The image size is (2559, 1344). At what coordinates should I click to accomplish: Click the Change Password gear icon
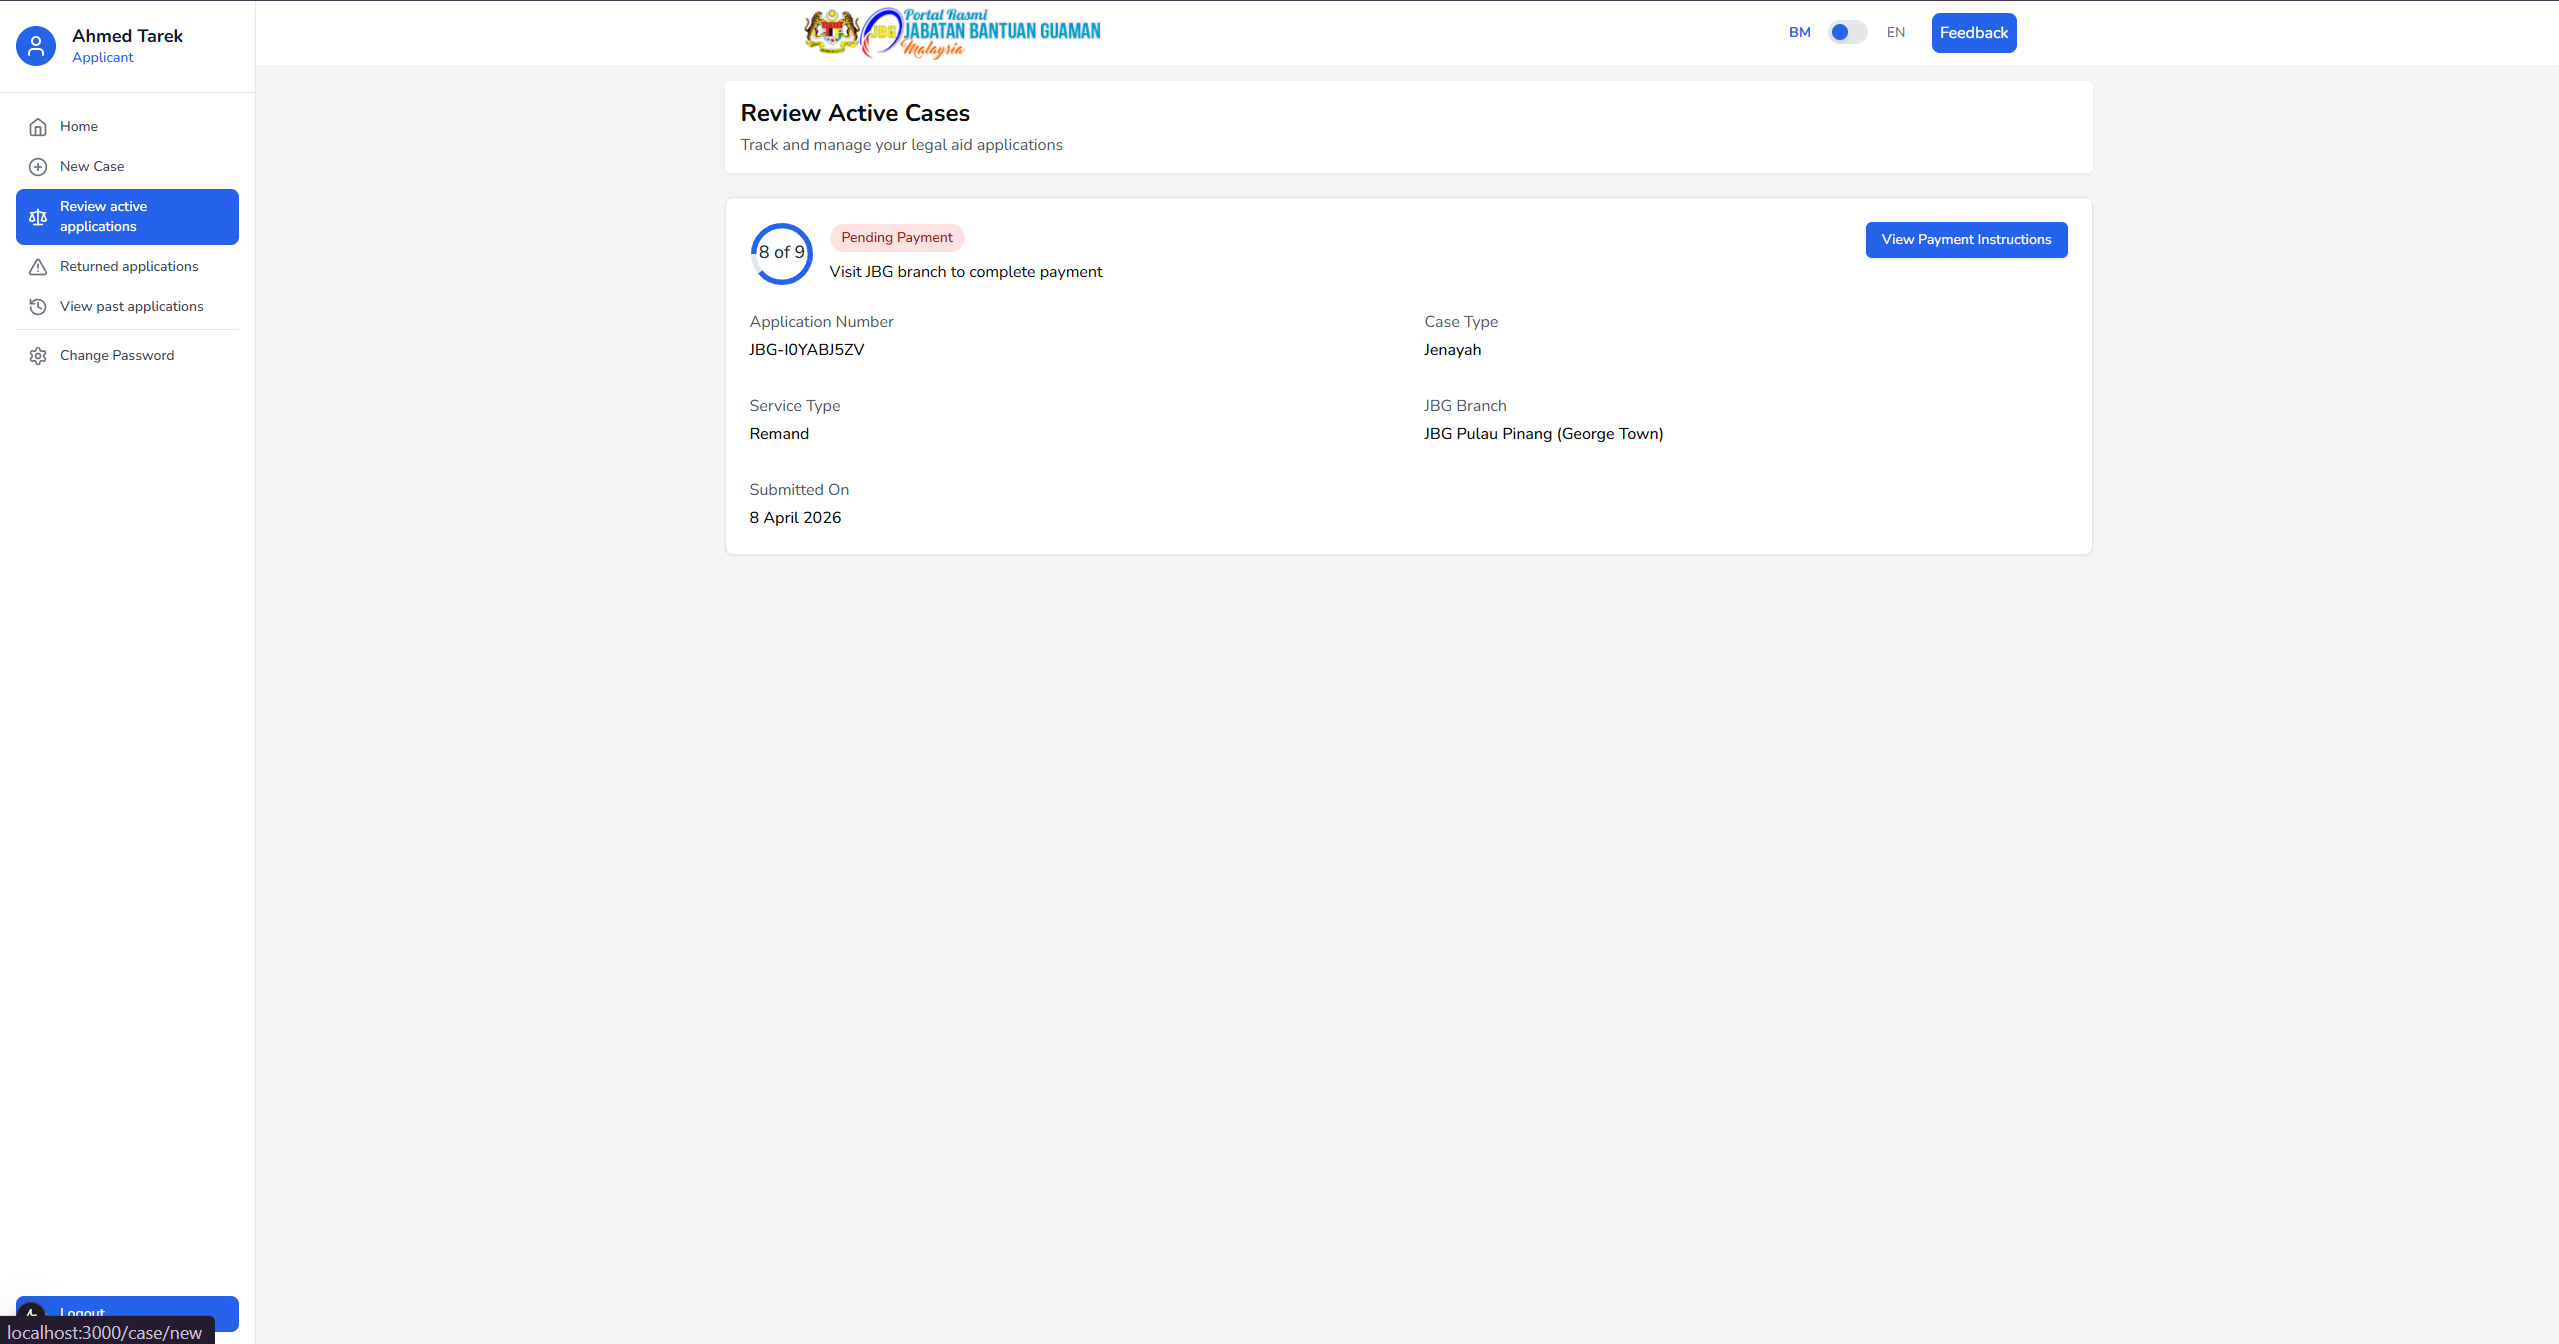click(38, 356)
